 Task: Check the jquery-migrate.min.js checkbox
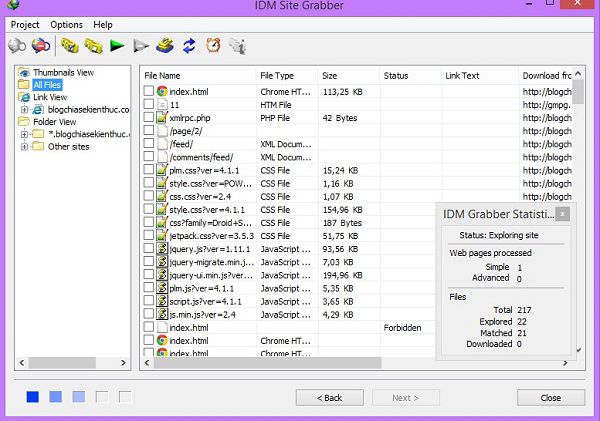(x=149, y=261)
